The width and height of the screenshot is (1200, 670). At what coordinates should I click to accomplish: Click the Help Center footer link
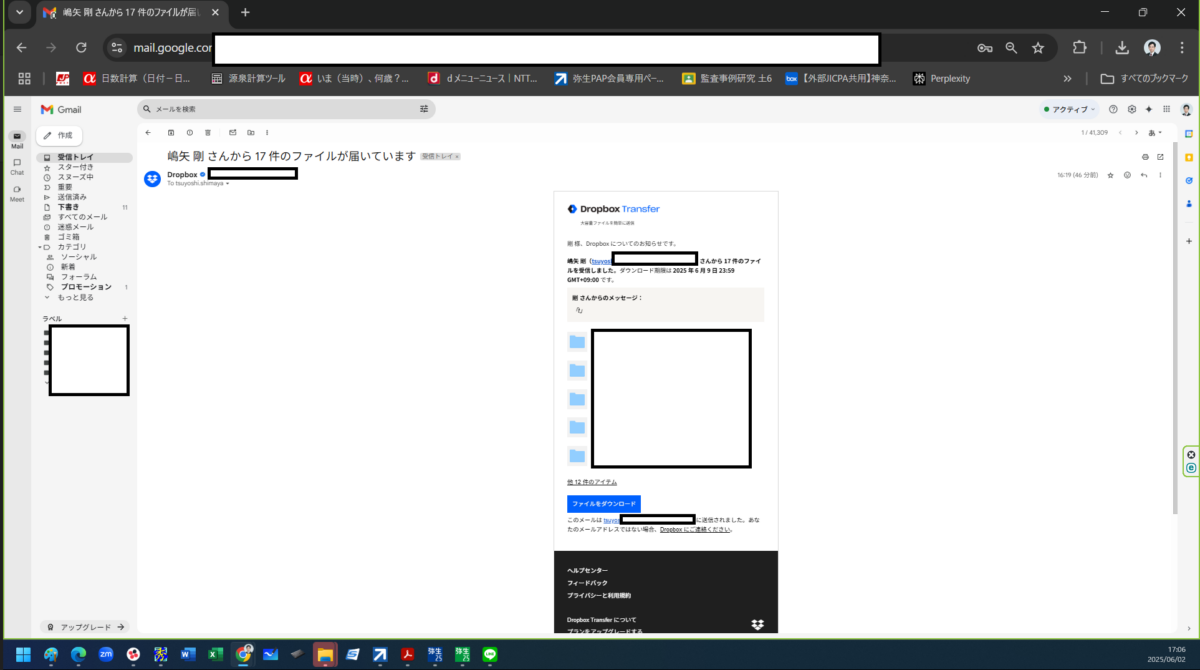tap(587, 570)
